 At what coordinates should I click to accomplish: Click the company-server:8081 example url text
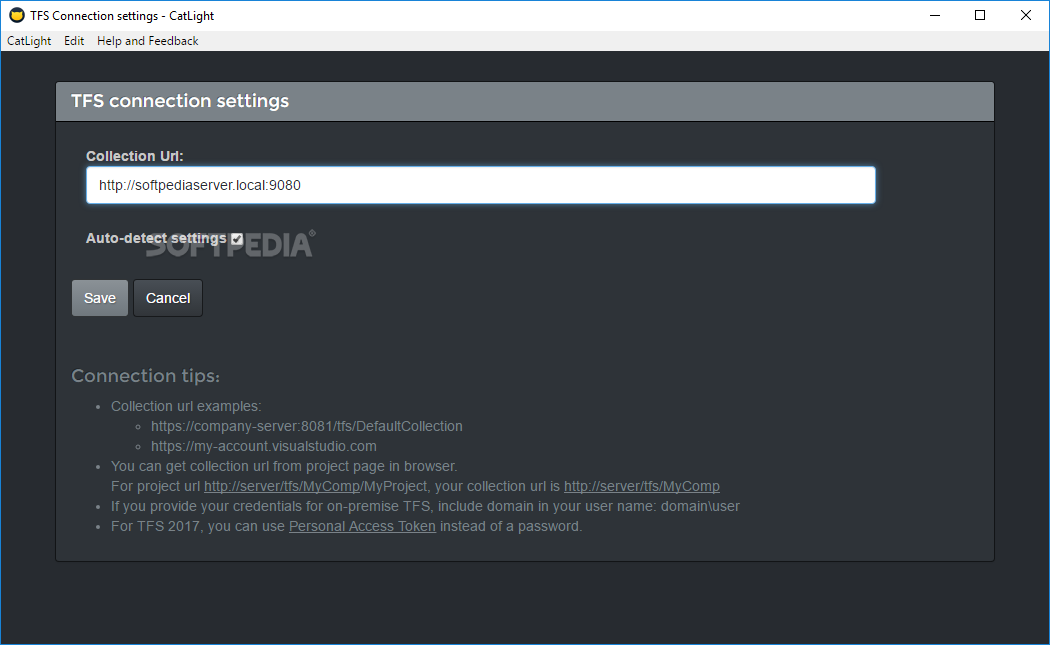[x=307, y=426]
